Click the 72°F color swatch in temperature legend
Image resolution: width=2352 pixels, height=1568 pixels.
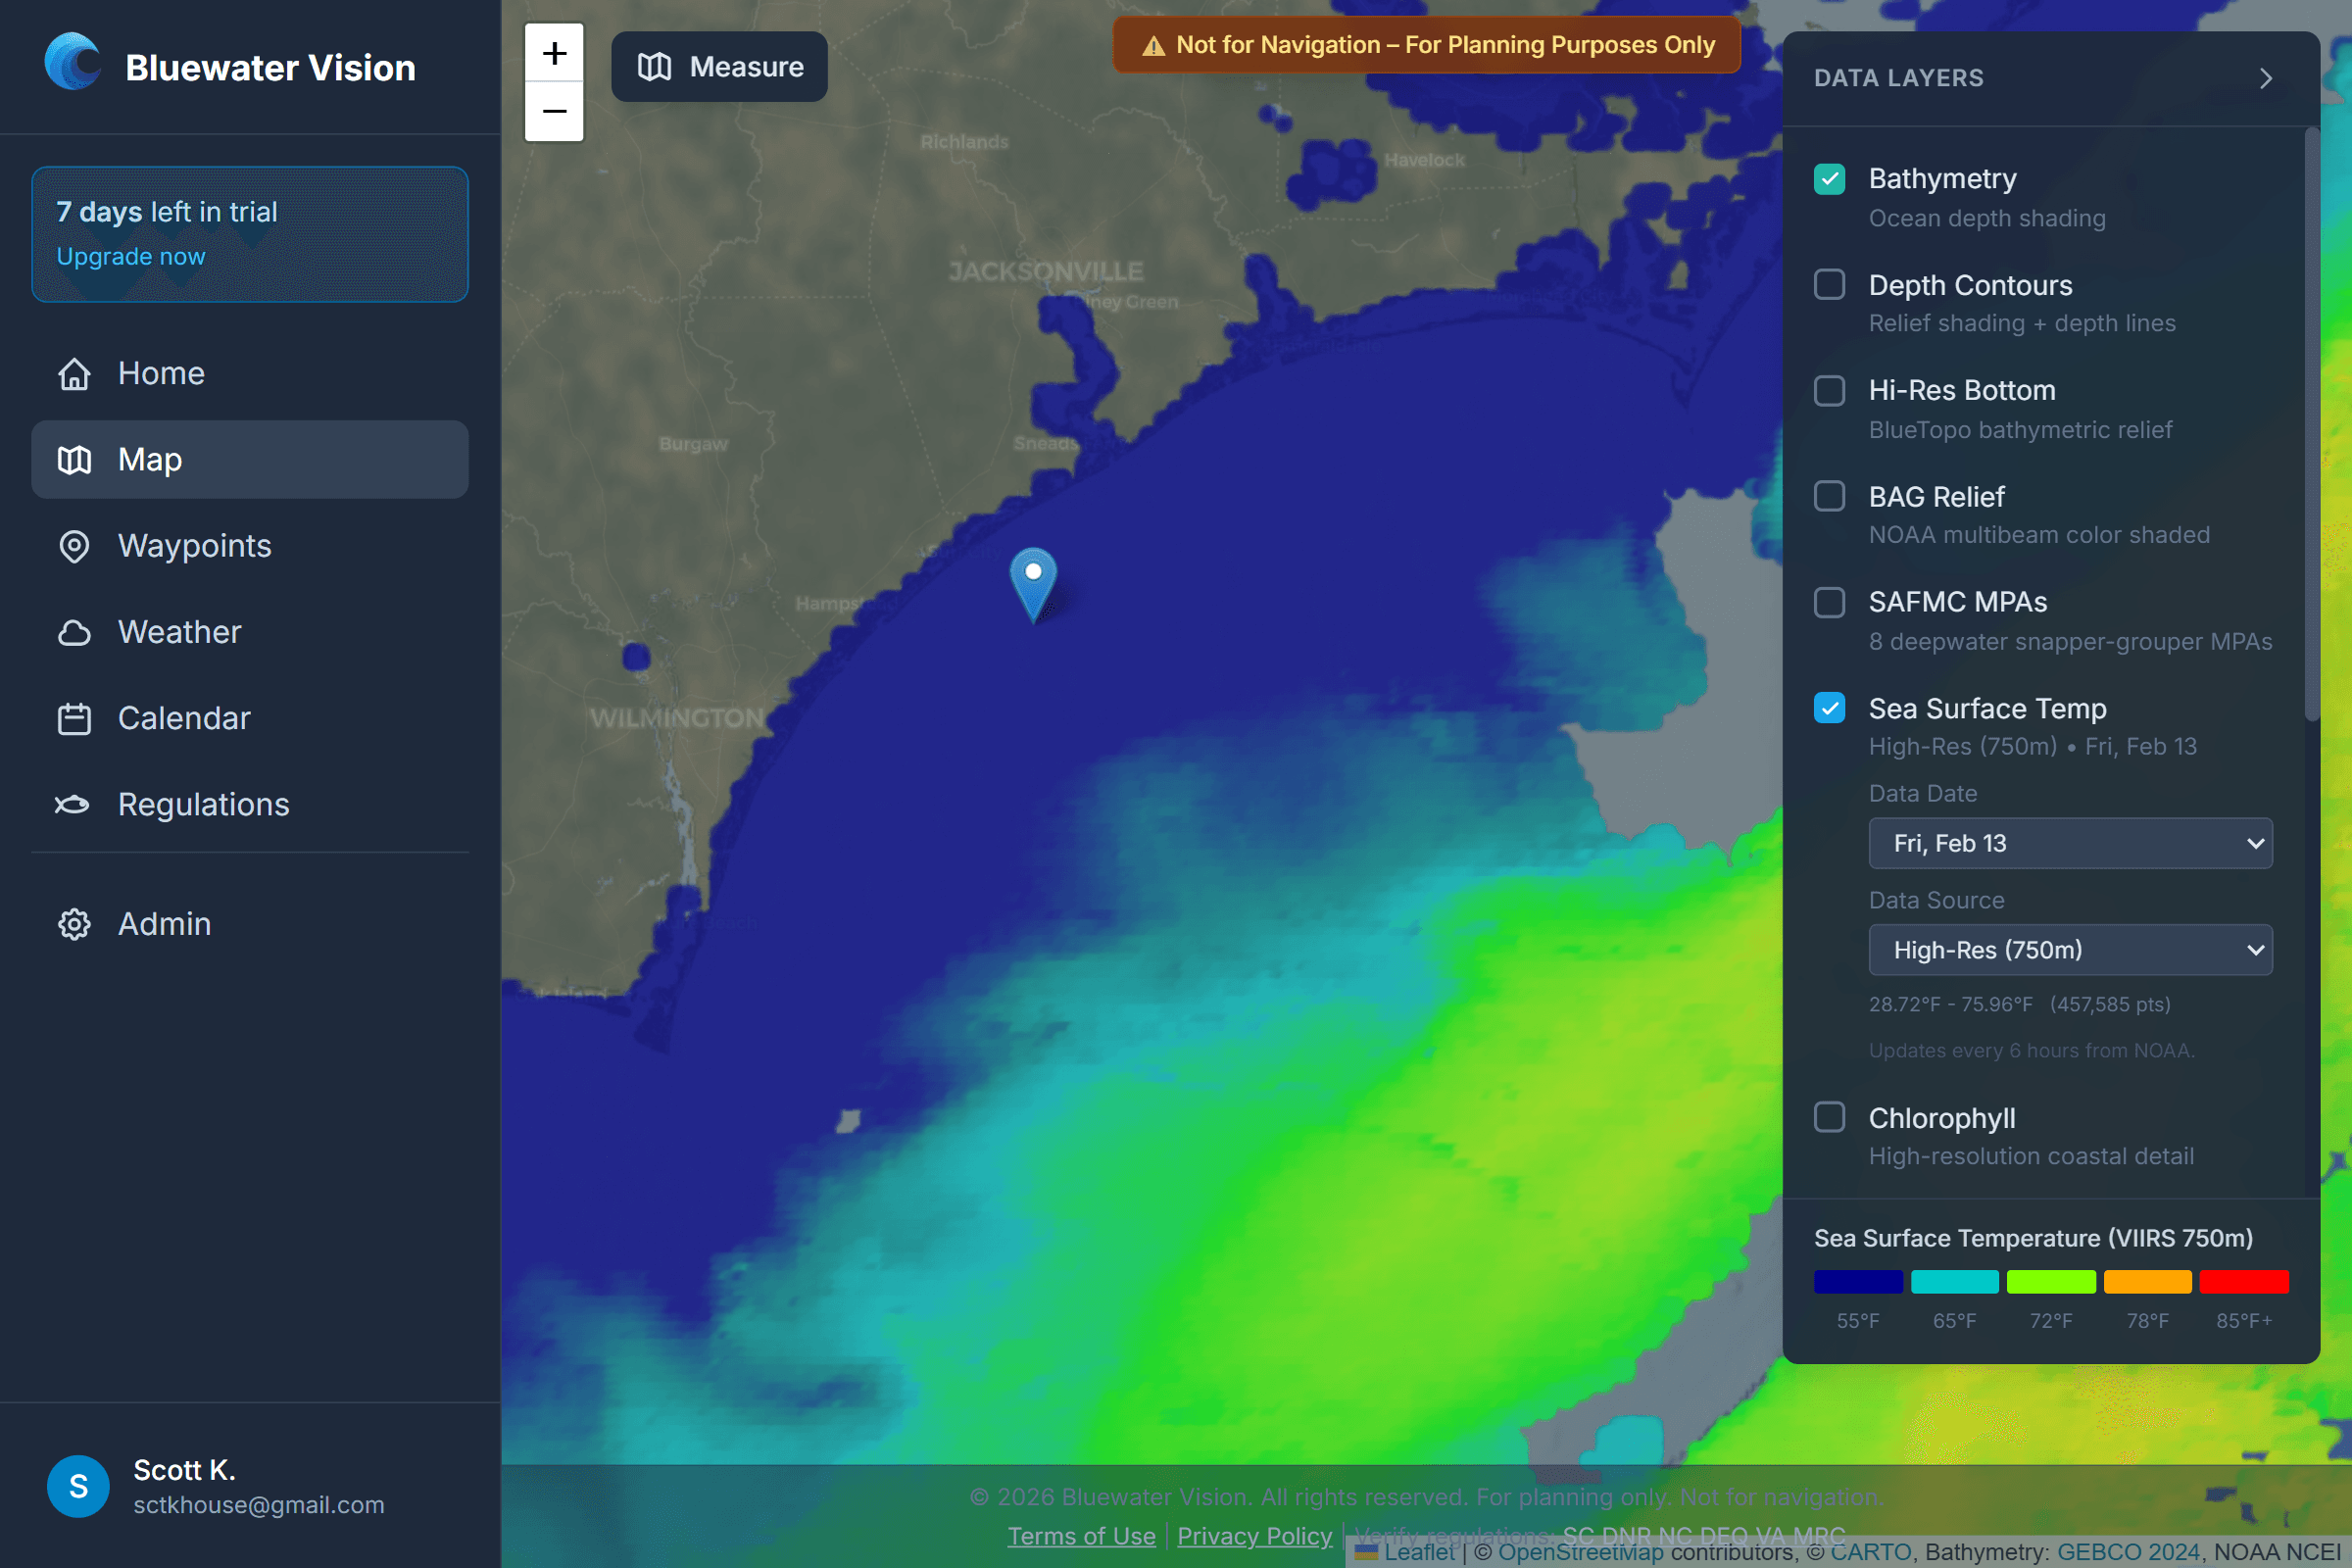[2051, 1281]
